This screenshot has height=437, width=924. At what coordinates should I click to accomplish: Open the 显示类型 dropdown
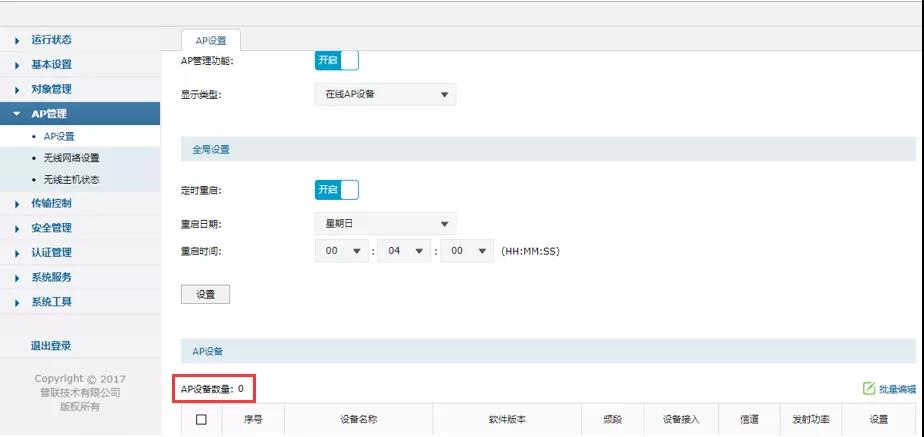(385, 95)
